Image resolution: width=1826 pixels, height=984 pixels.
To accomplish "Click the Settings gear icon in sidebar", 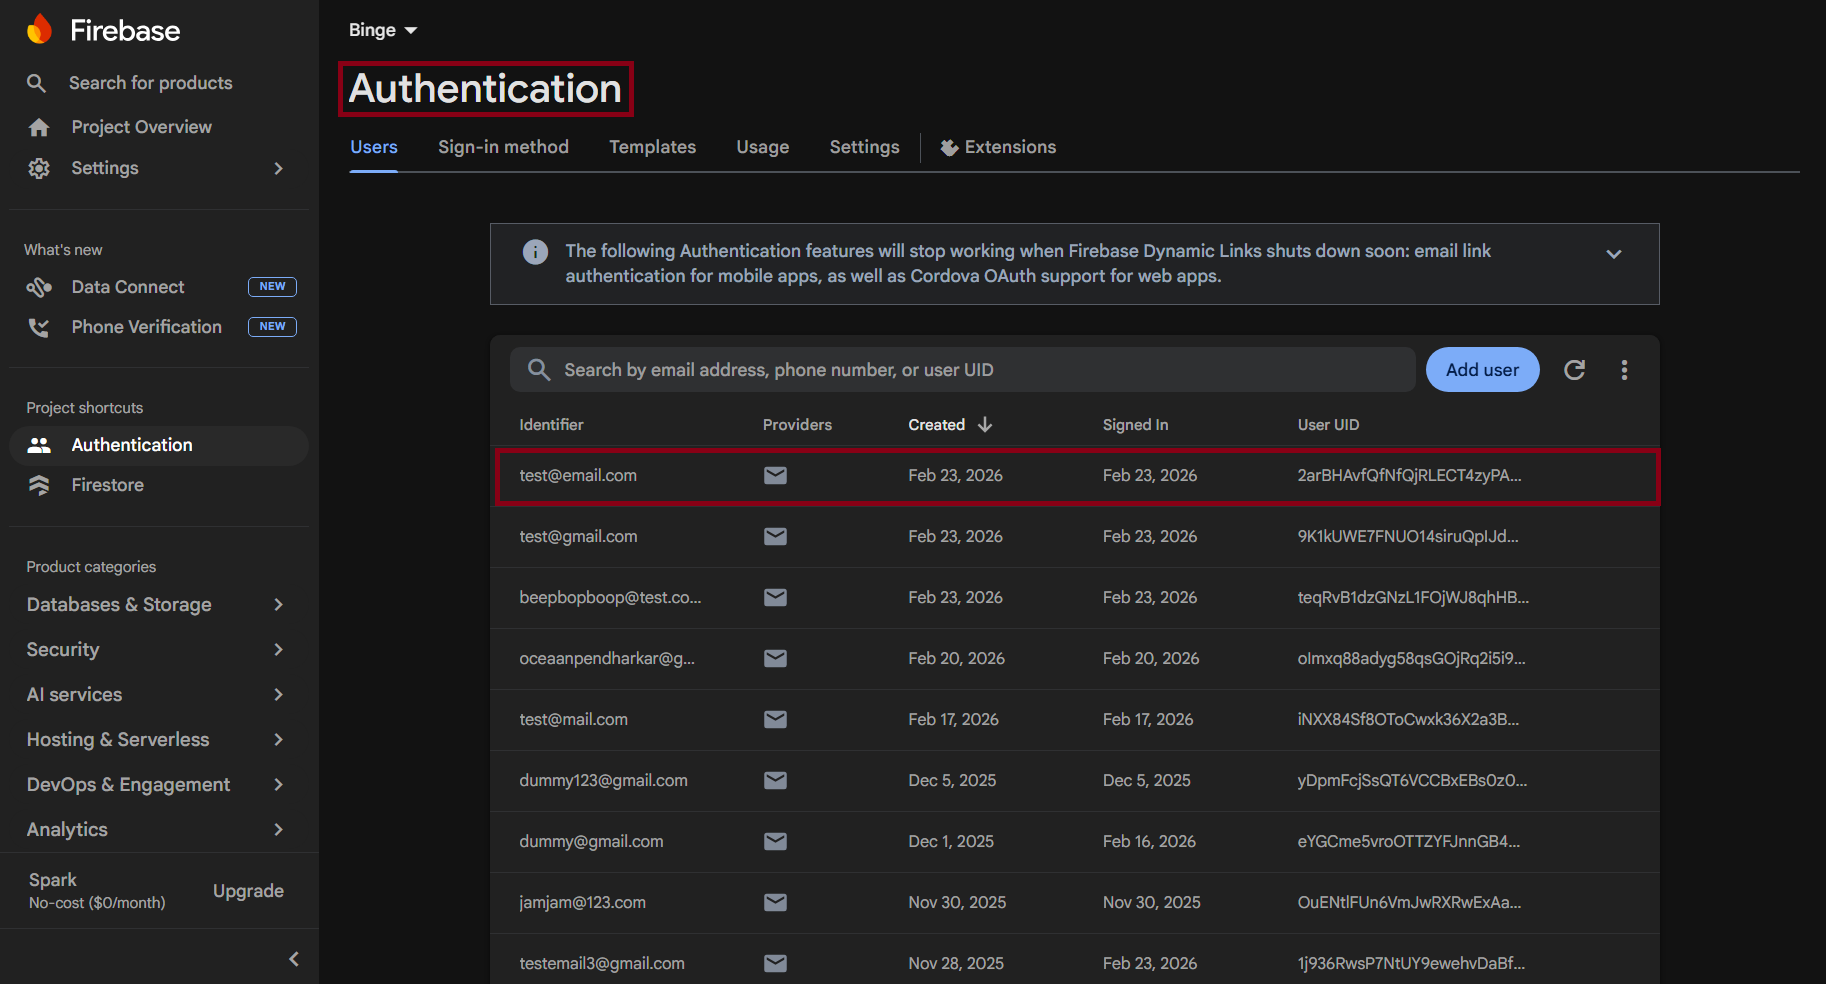I will (x=38, y=168).
